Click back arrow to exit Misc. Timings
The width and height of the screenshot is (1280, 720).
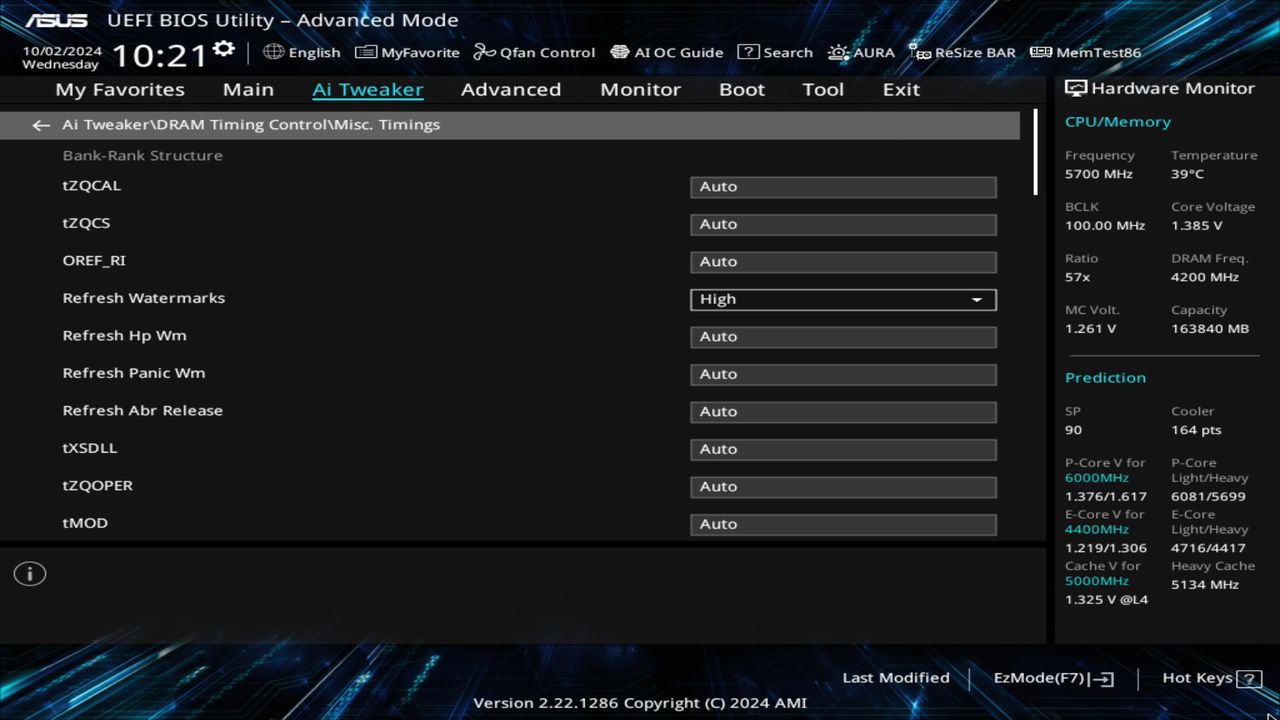[x=40, y=124]
